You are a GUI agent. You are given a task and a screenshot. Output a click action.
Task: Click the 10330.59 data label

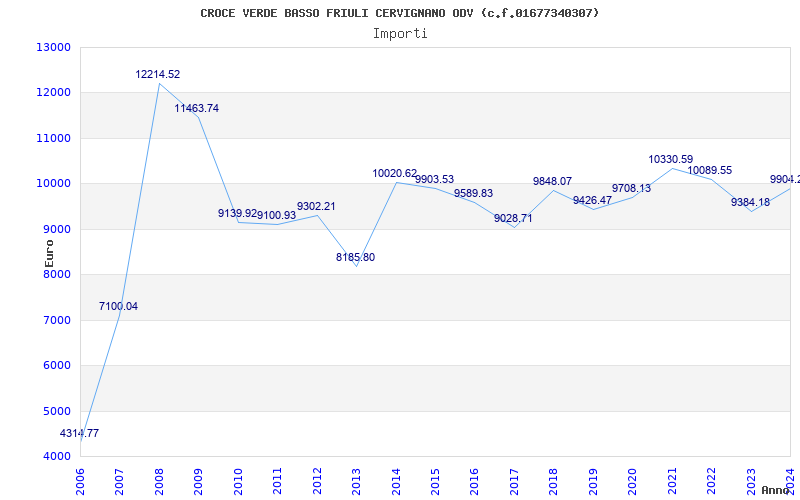pos(671,160)
